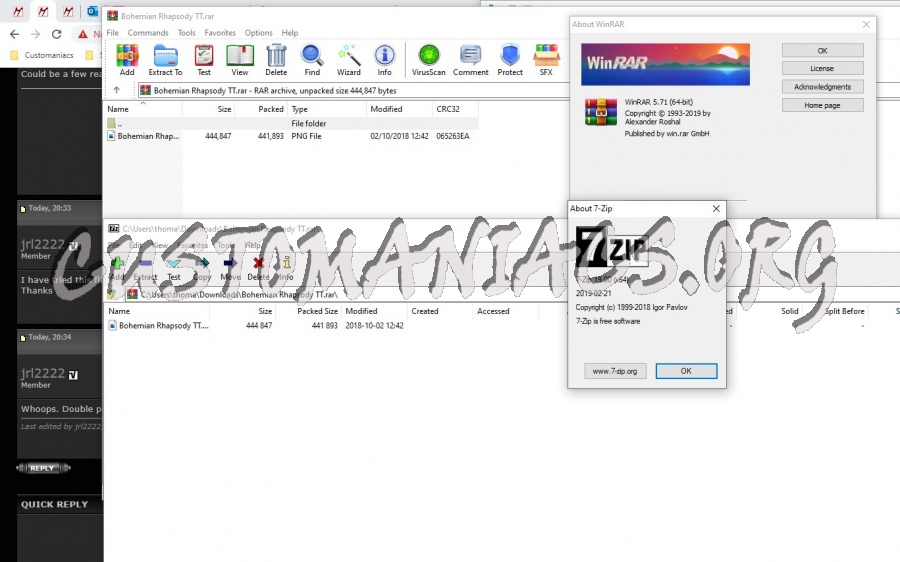Click the Extract icon in 7-Zip toolbar
Viewport: 900px width, 562px height.
point(145,269)
